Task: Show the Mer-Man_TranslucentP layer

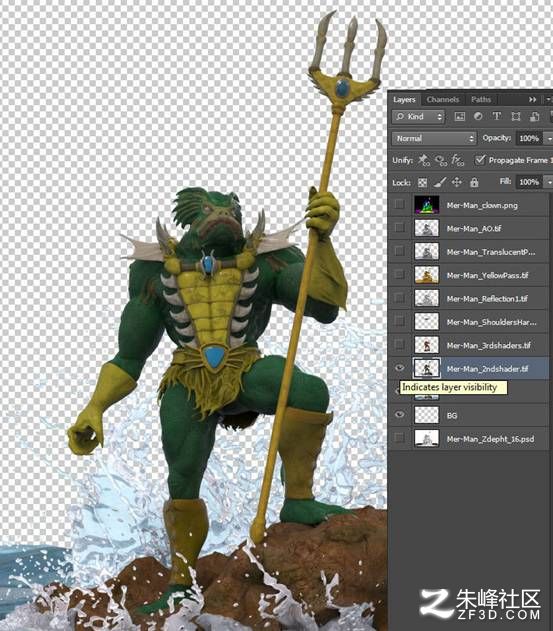Action: (x=399, y=251)
